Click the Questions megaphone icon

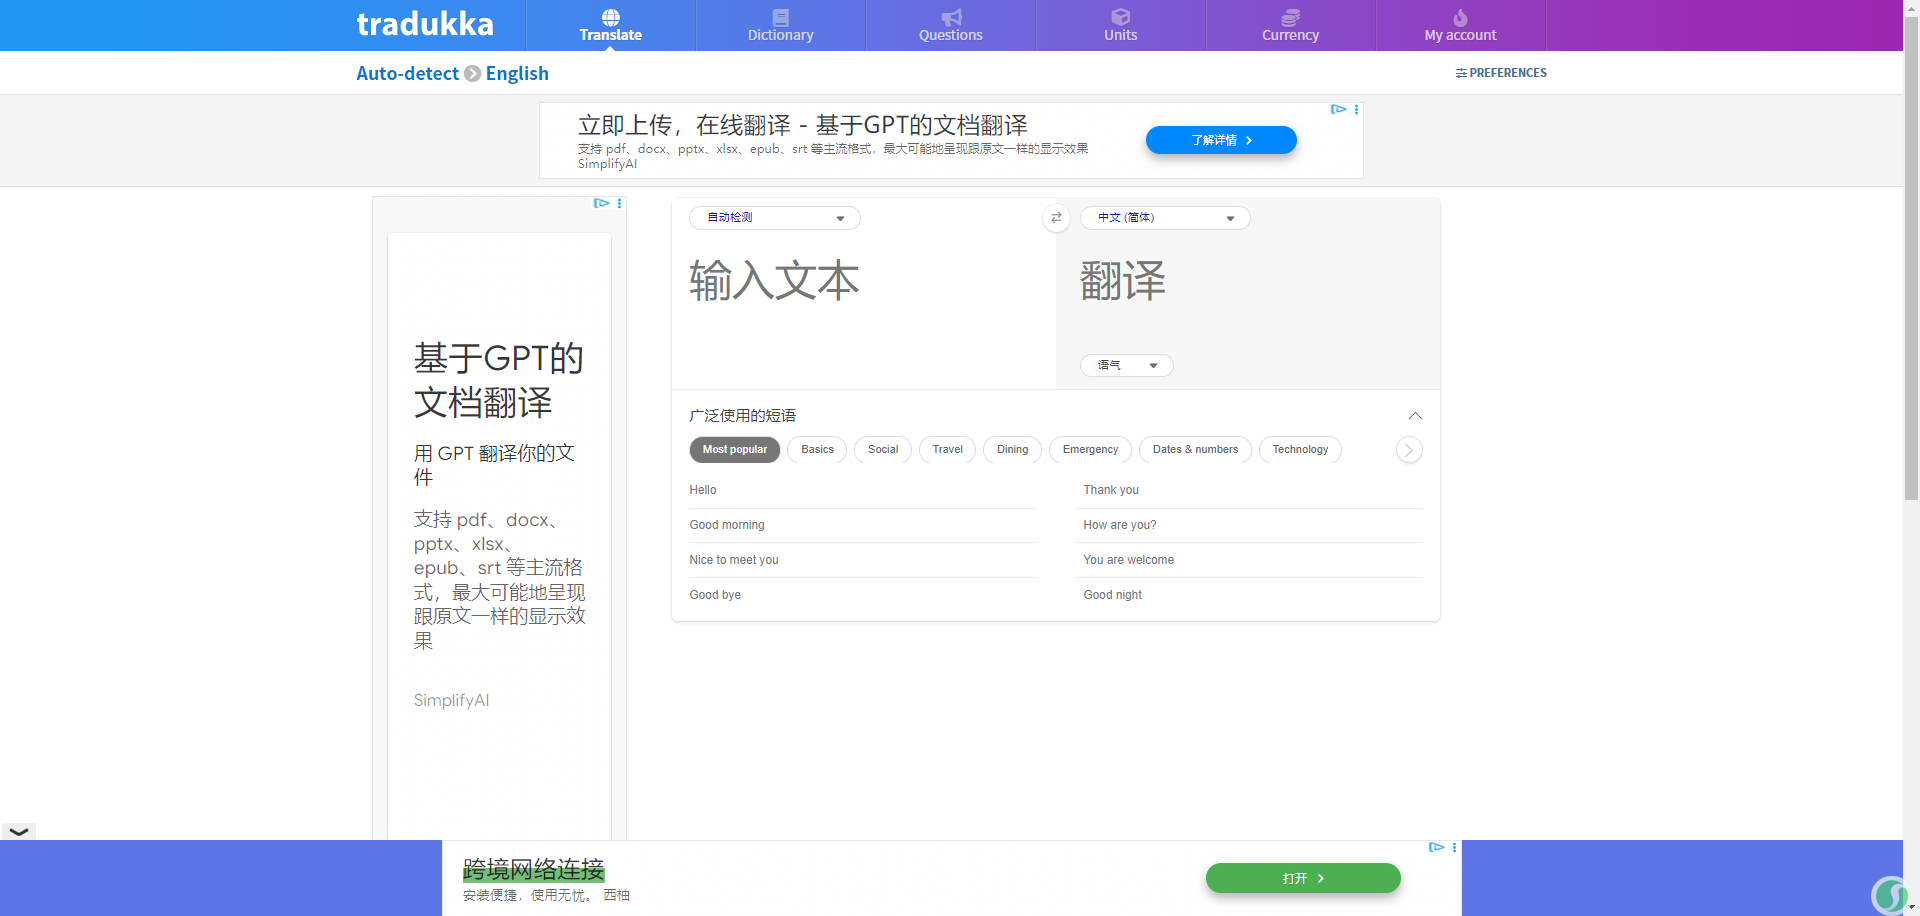tap(950, 17)
